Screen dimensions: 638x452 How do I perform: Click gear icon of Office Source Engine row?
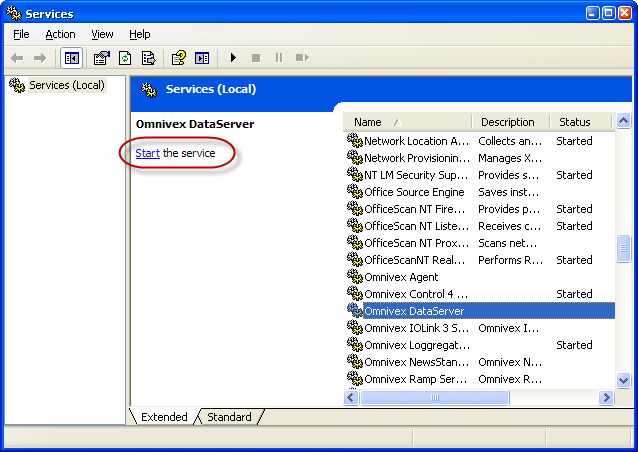pos(354,192)
